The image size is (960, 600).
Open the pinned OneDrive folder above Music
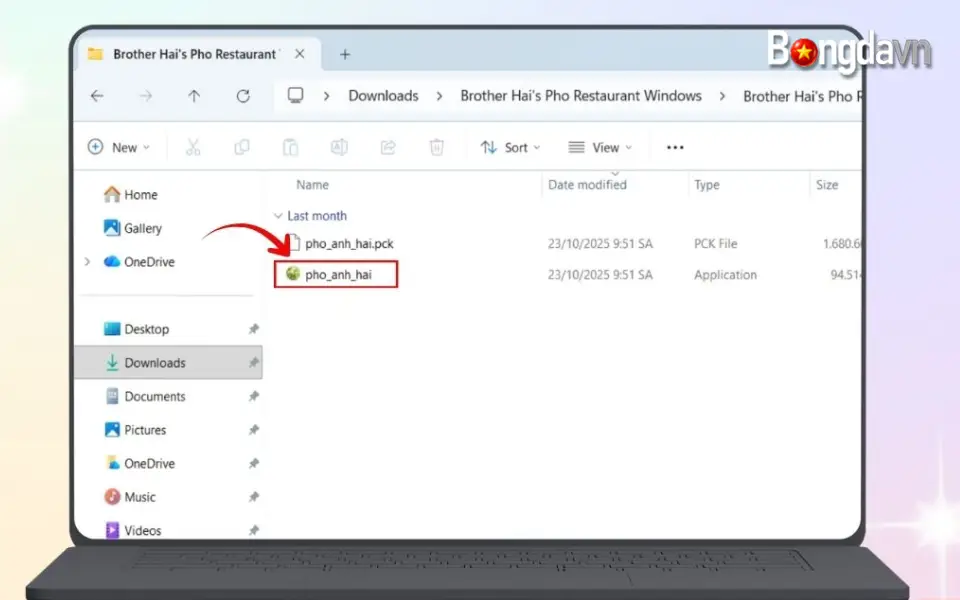(x=140, y=463)
